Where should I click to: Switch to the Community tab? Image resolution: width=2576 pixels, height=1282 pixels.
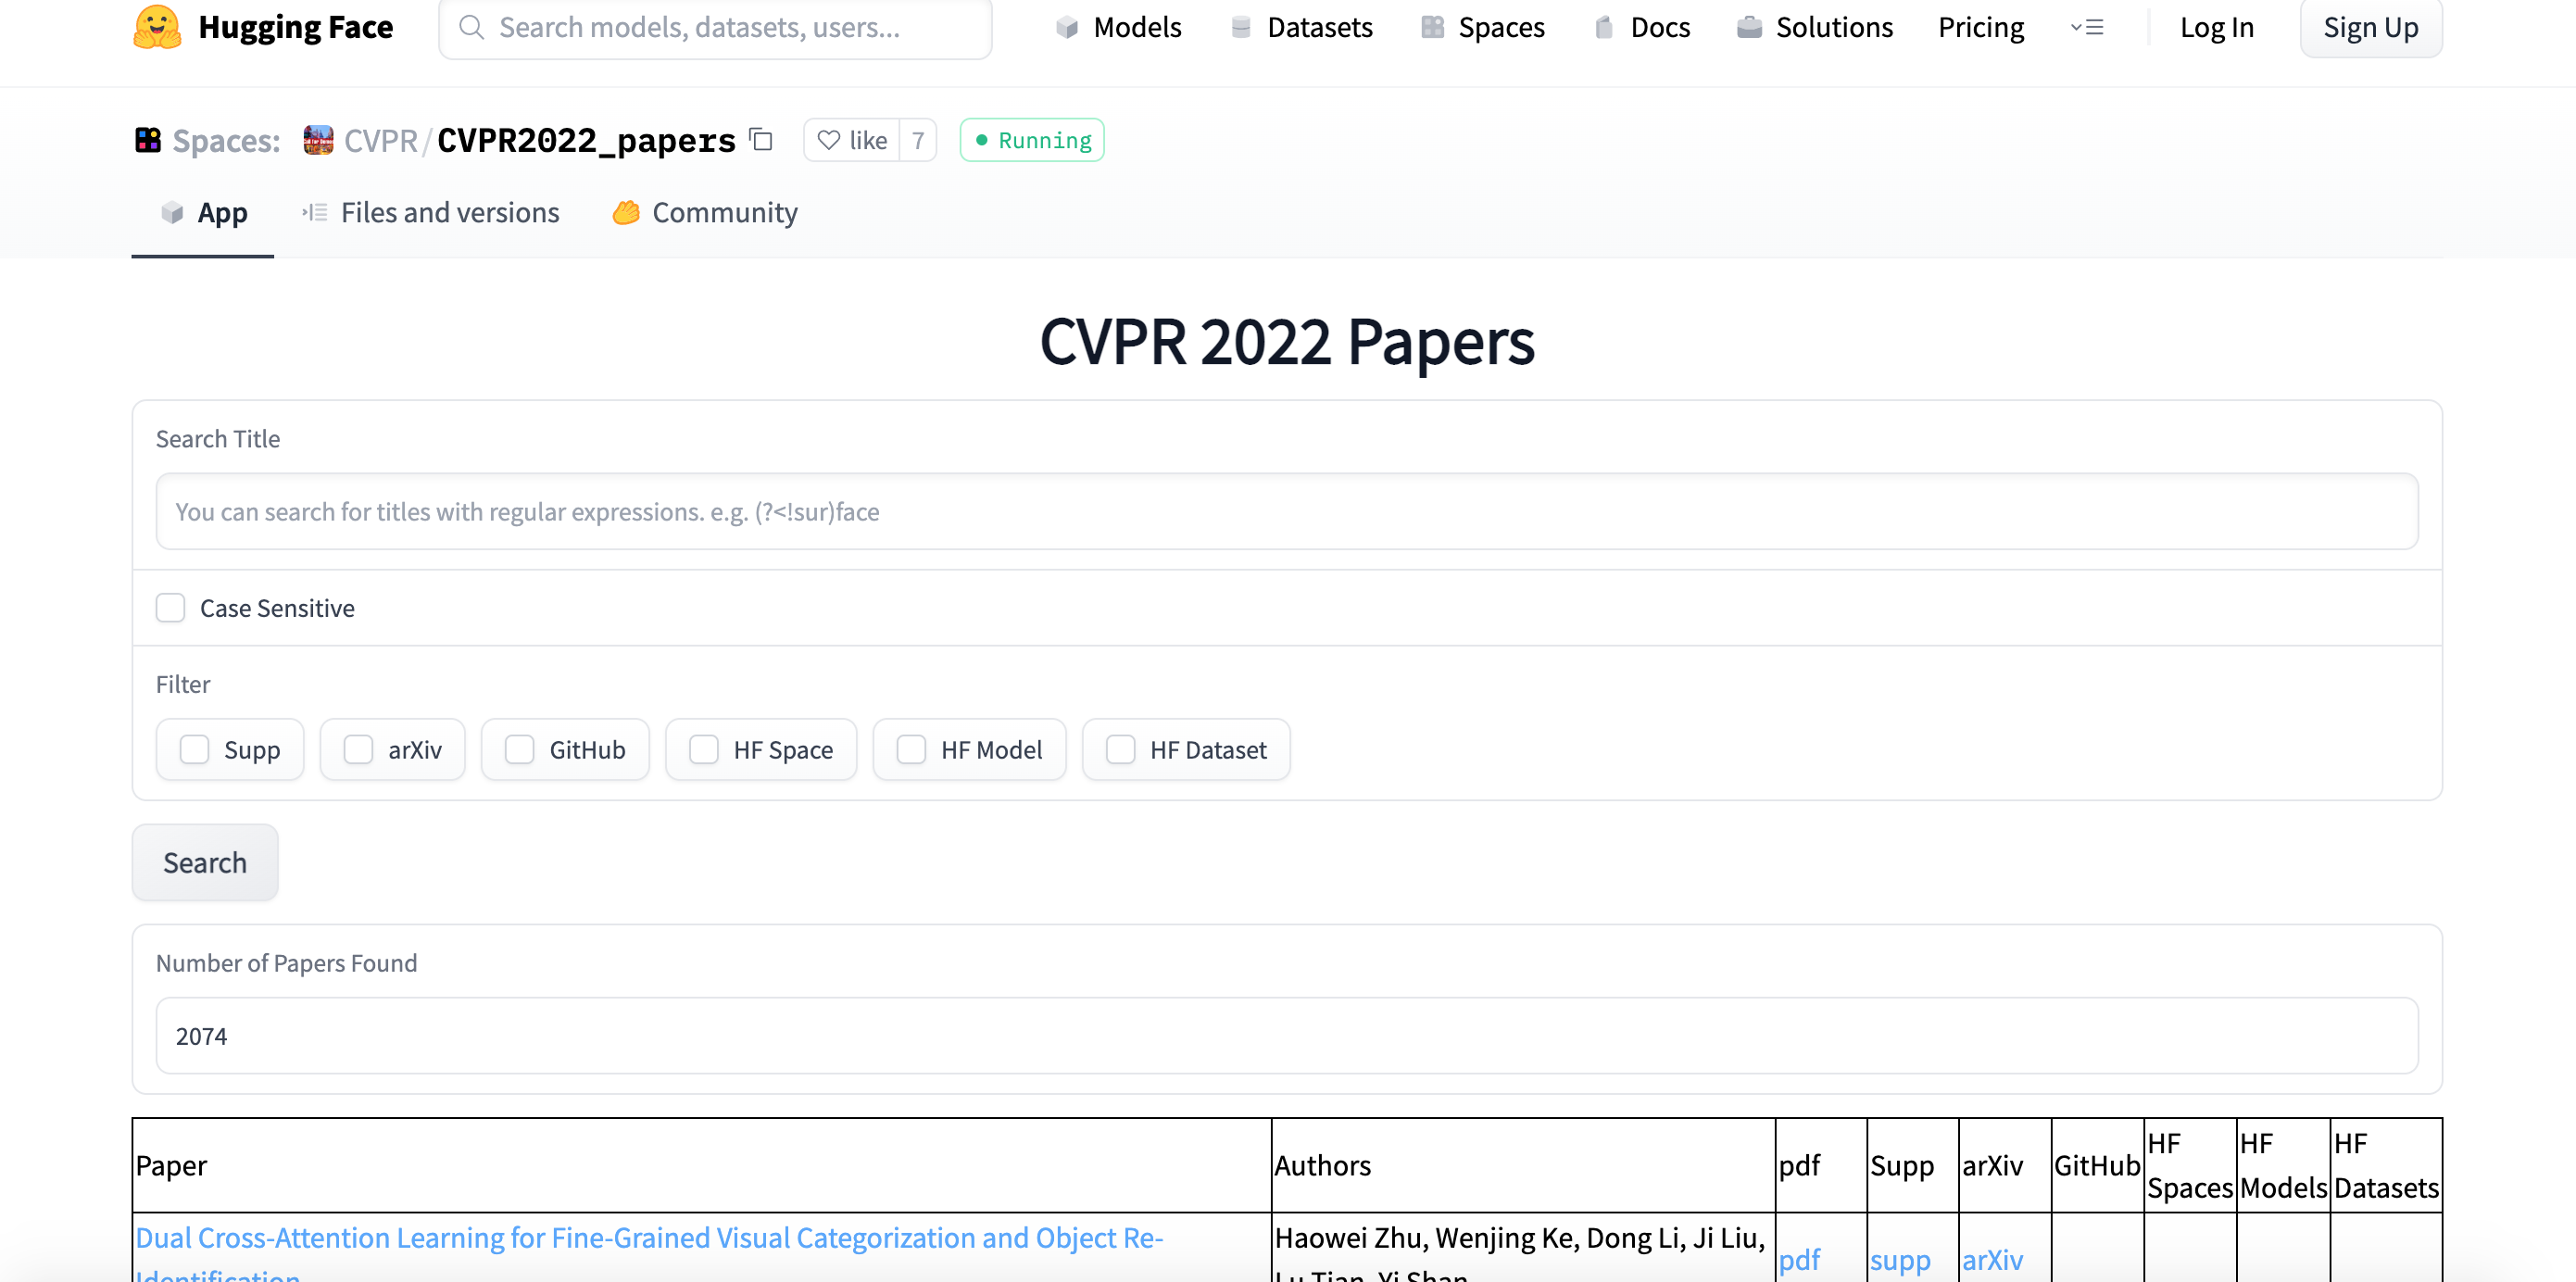point(705,212)
